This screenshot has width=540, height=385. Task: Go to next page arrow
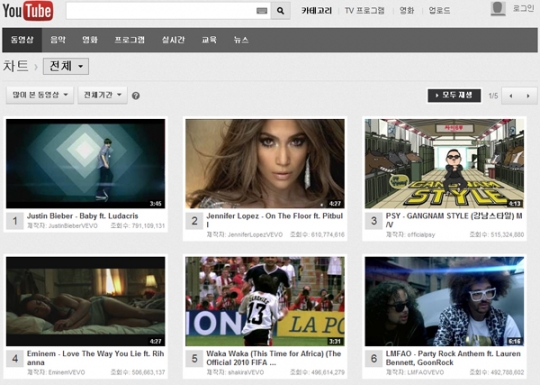point(528,96)
